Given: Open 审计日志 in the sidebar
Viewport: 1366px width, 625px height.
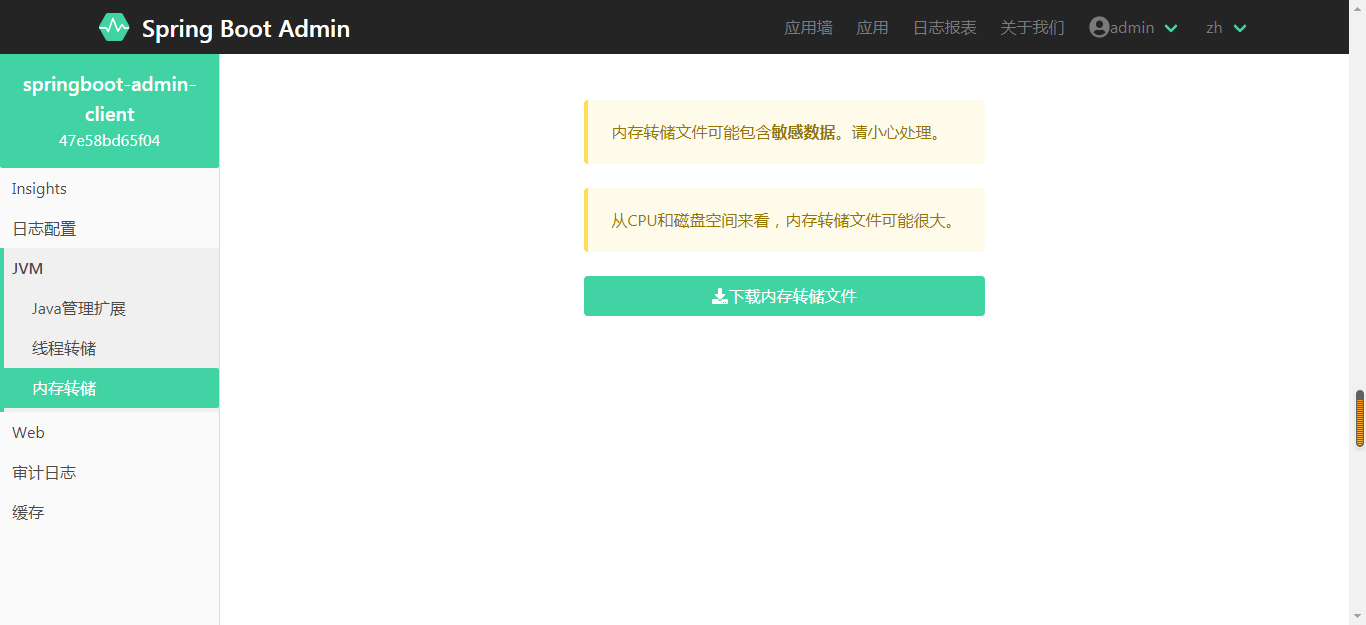Looking at the screenshot, I should point(110,473).
